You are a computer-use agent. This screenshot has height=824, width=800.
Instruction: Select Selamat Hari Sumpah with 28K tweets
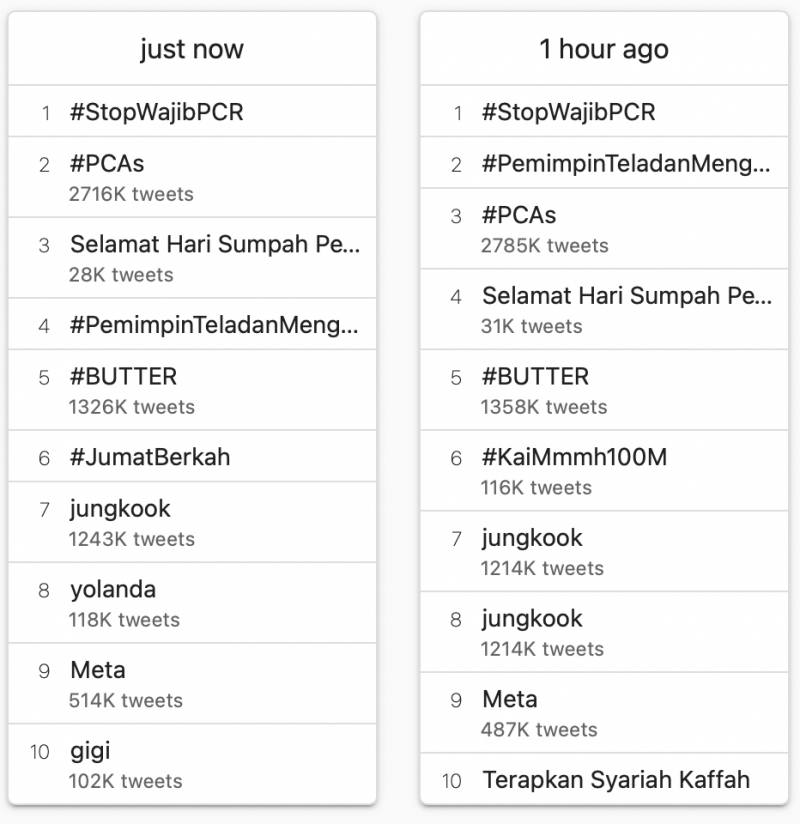pos(192,259)
